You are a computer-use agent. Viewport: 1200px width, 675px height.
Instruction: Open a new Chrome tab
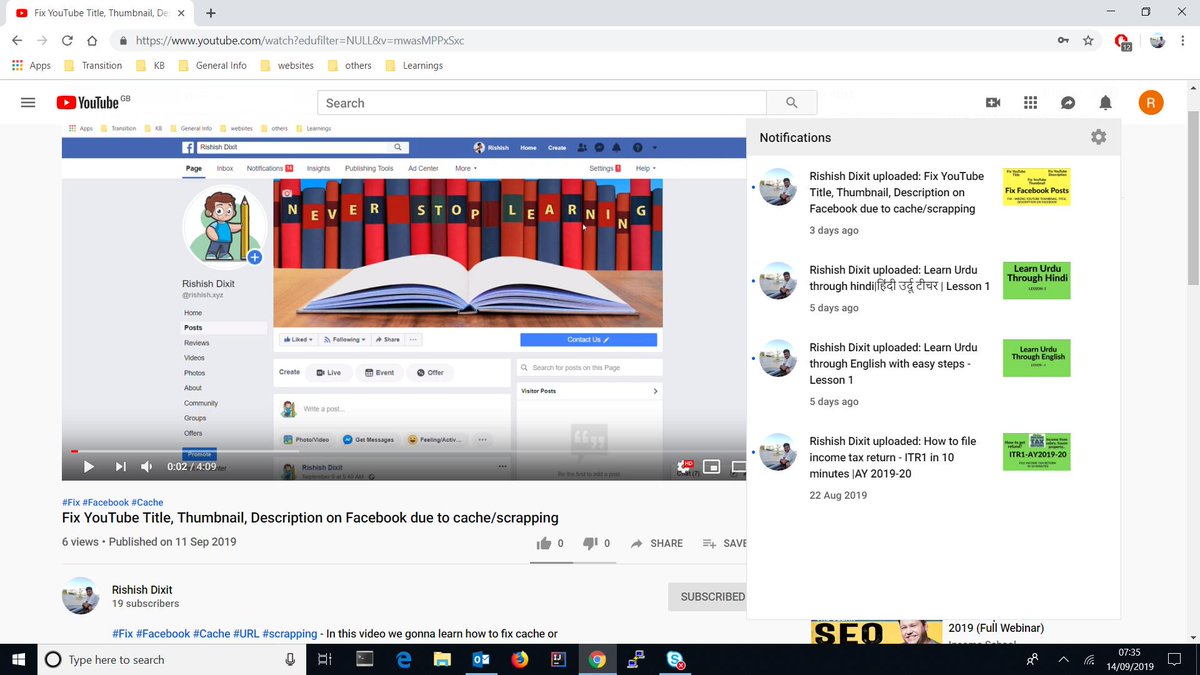tap(211, 13)
